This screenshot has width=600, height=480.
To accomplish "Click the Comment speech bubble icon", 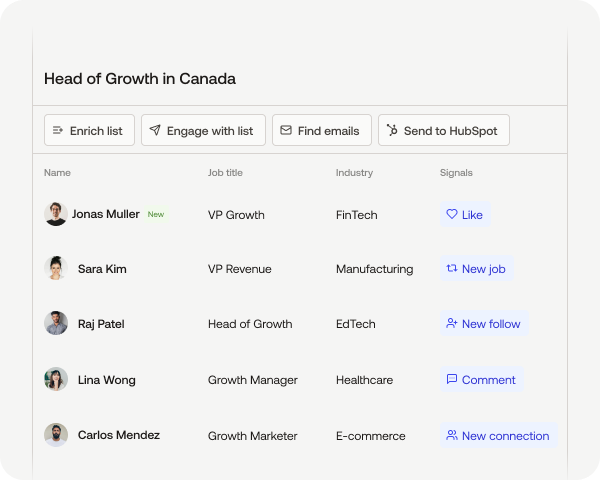I will [x=452, y=380].
